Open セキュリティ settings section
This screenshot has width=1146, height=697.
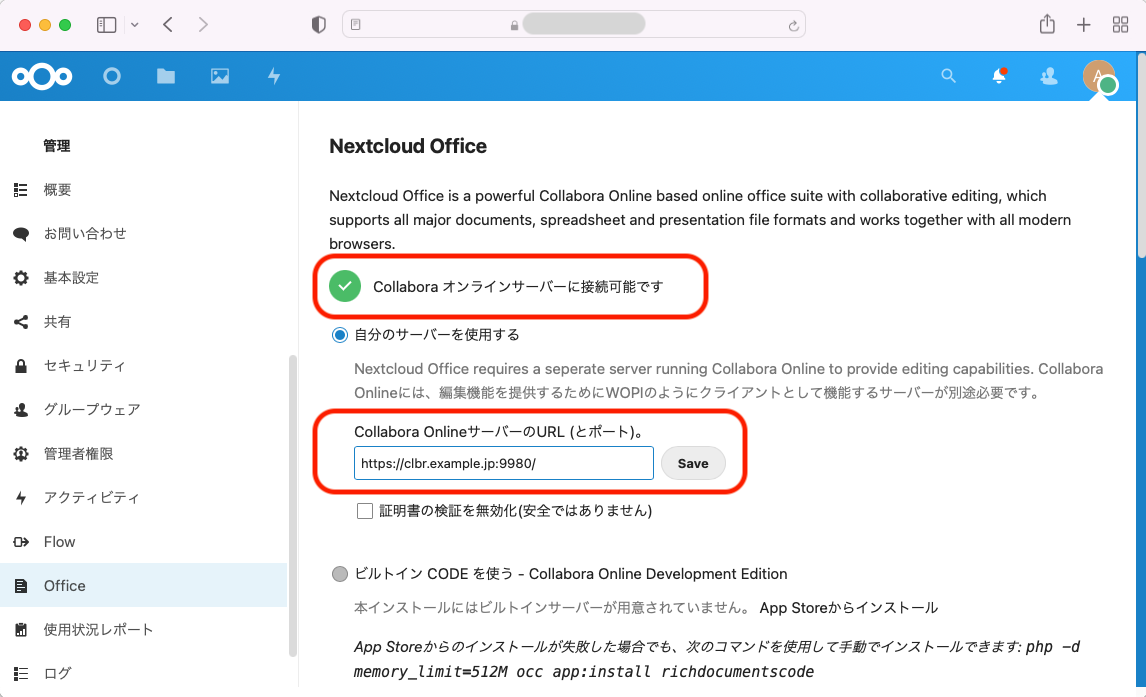143,365
